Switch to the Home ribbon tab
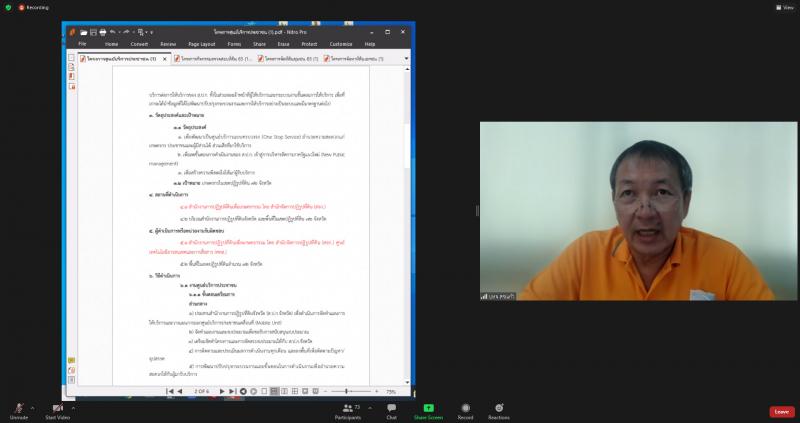The height and width of the screenshot is (423, 800). tap(111, 44)
